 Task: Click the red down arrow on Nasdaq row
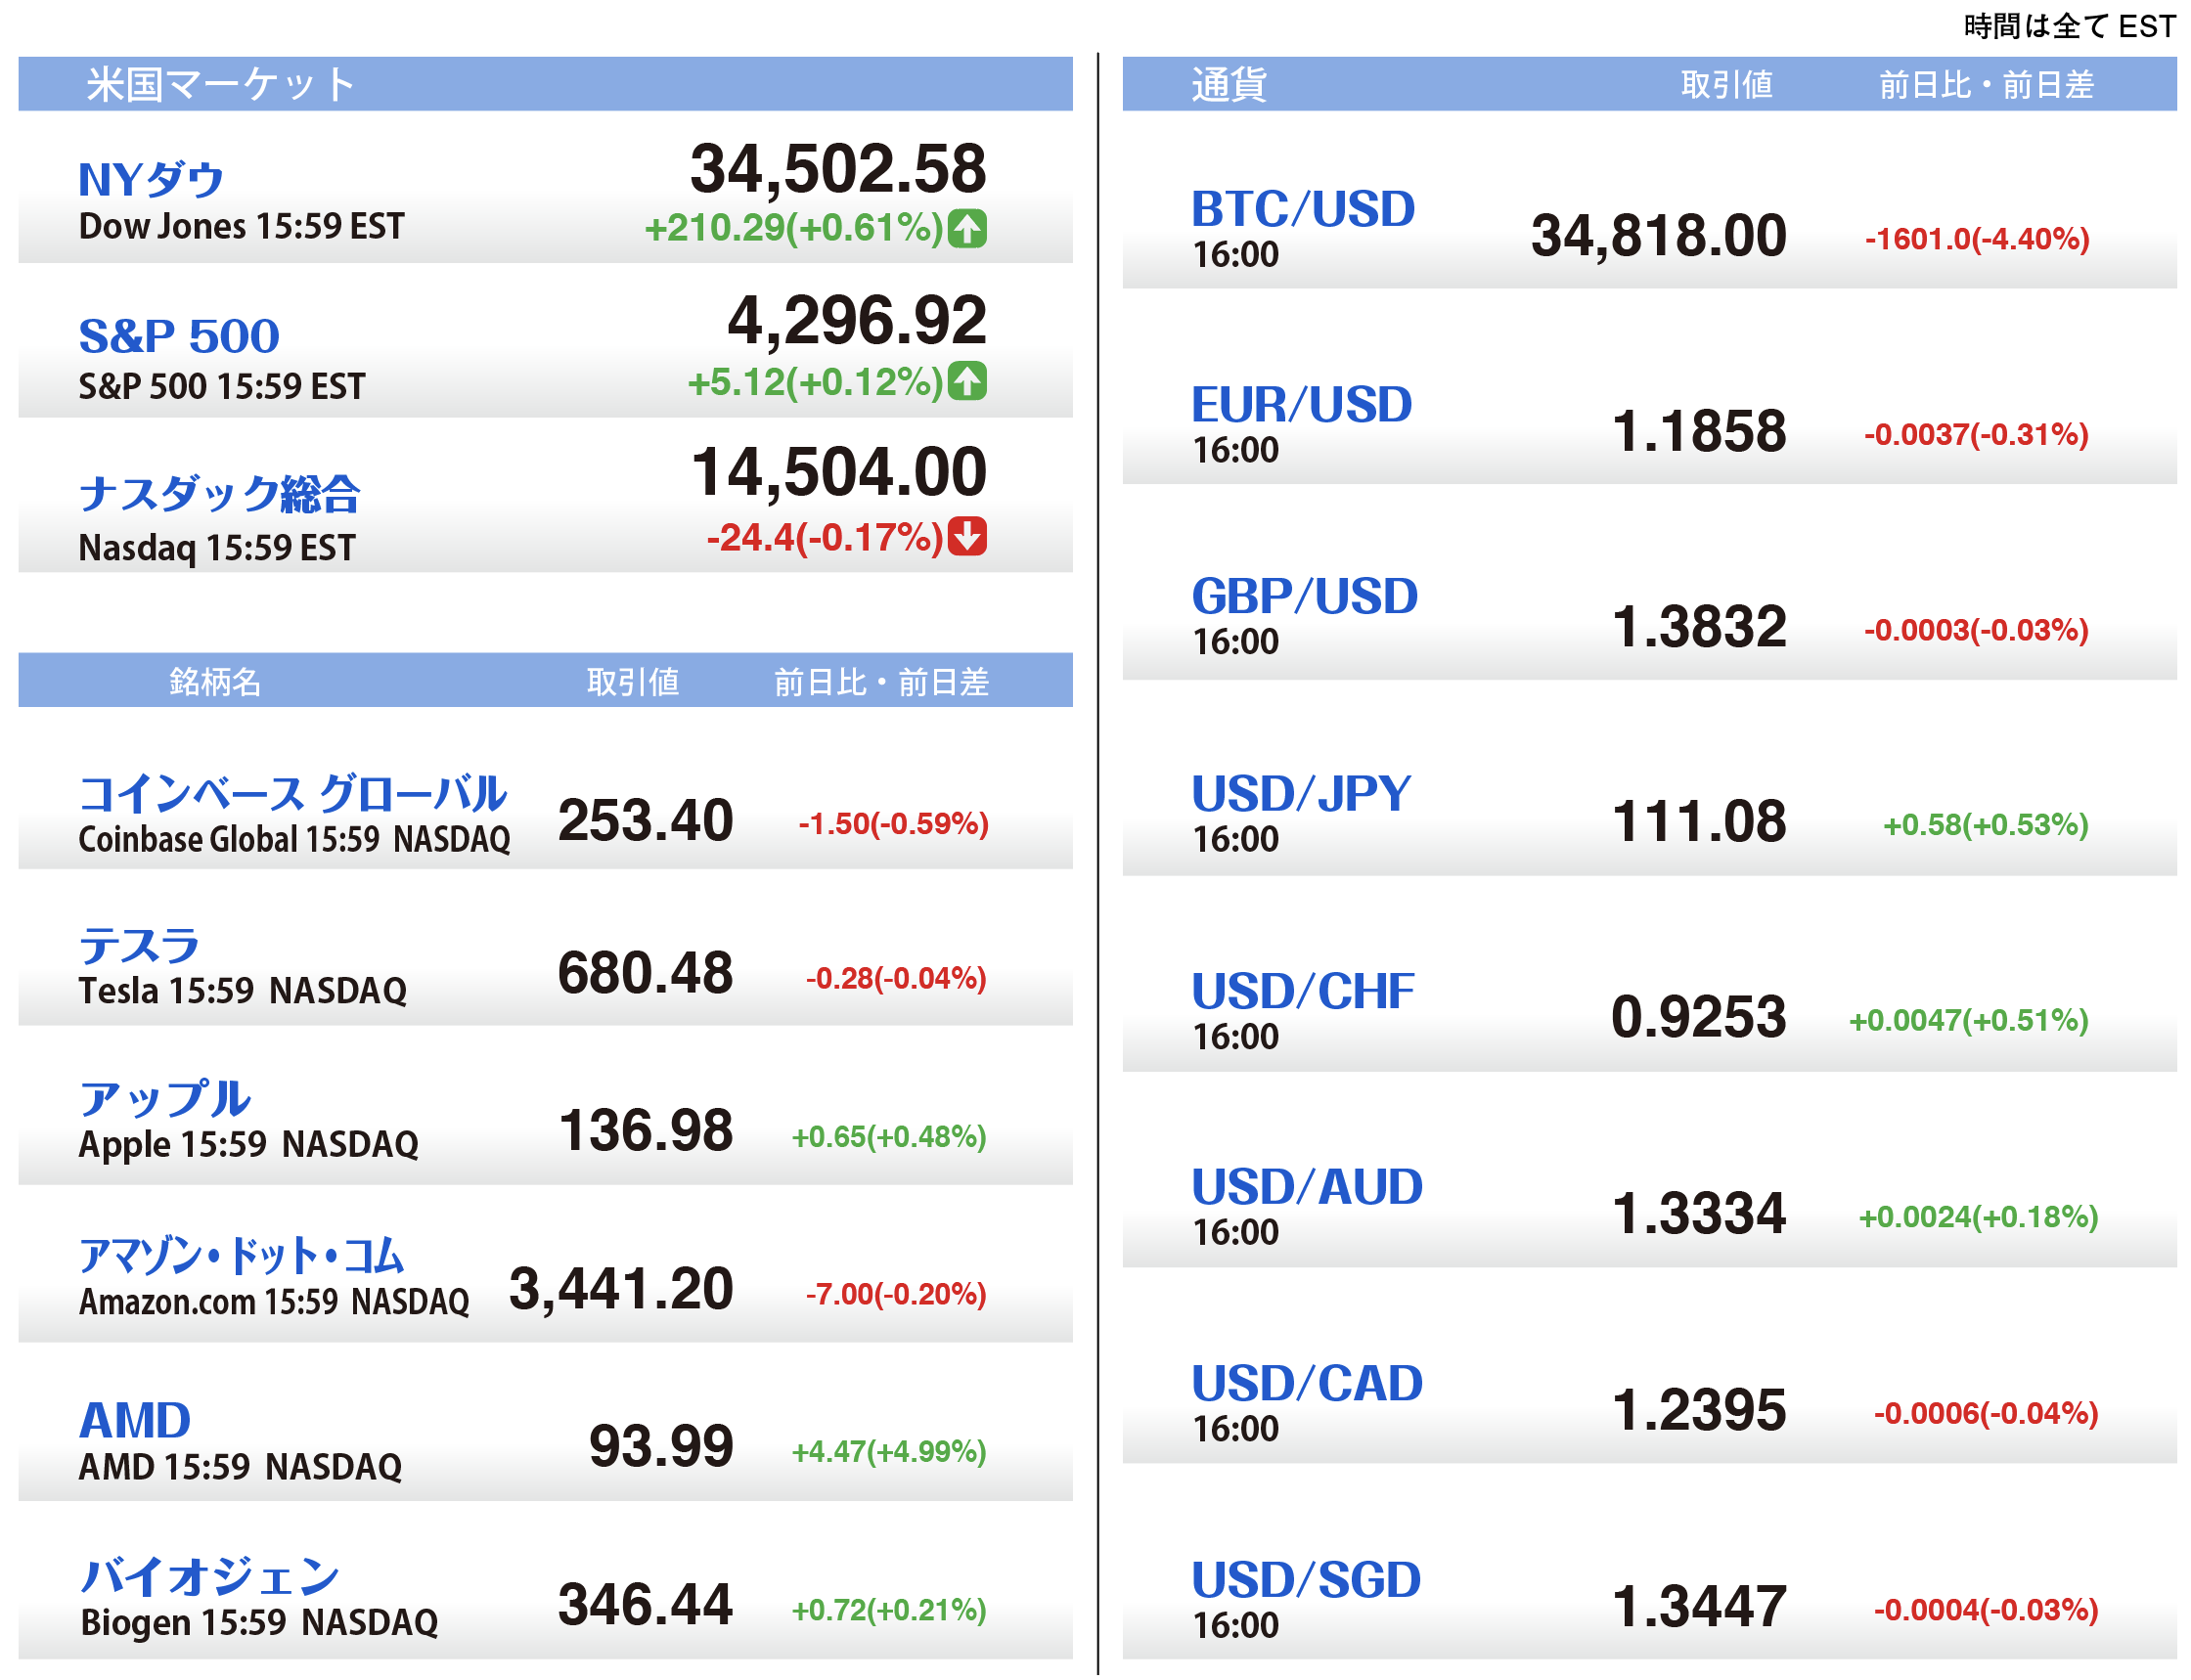(x=967, y=536)
